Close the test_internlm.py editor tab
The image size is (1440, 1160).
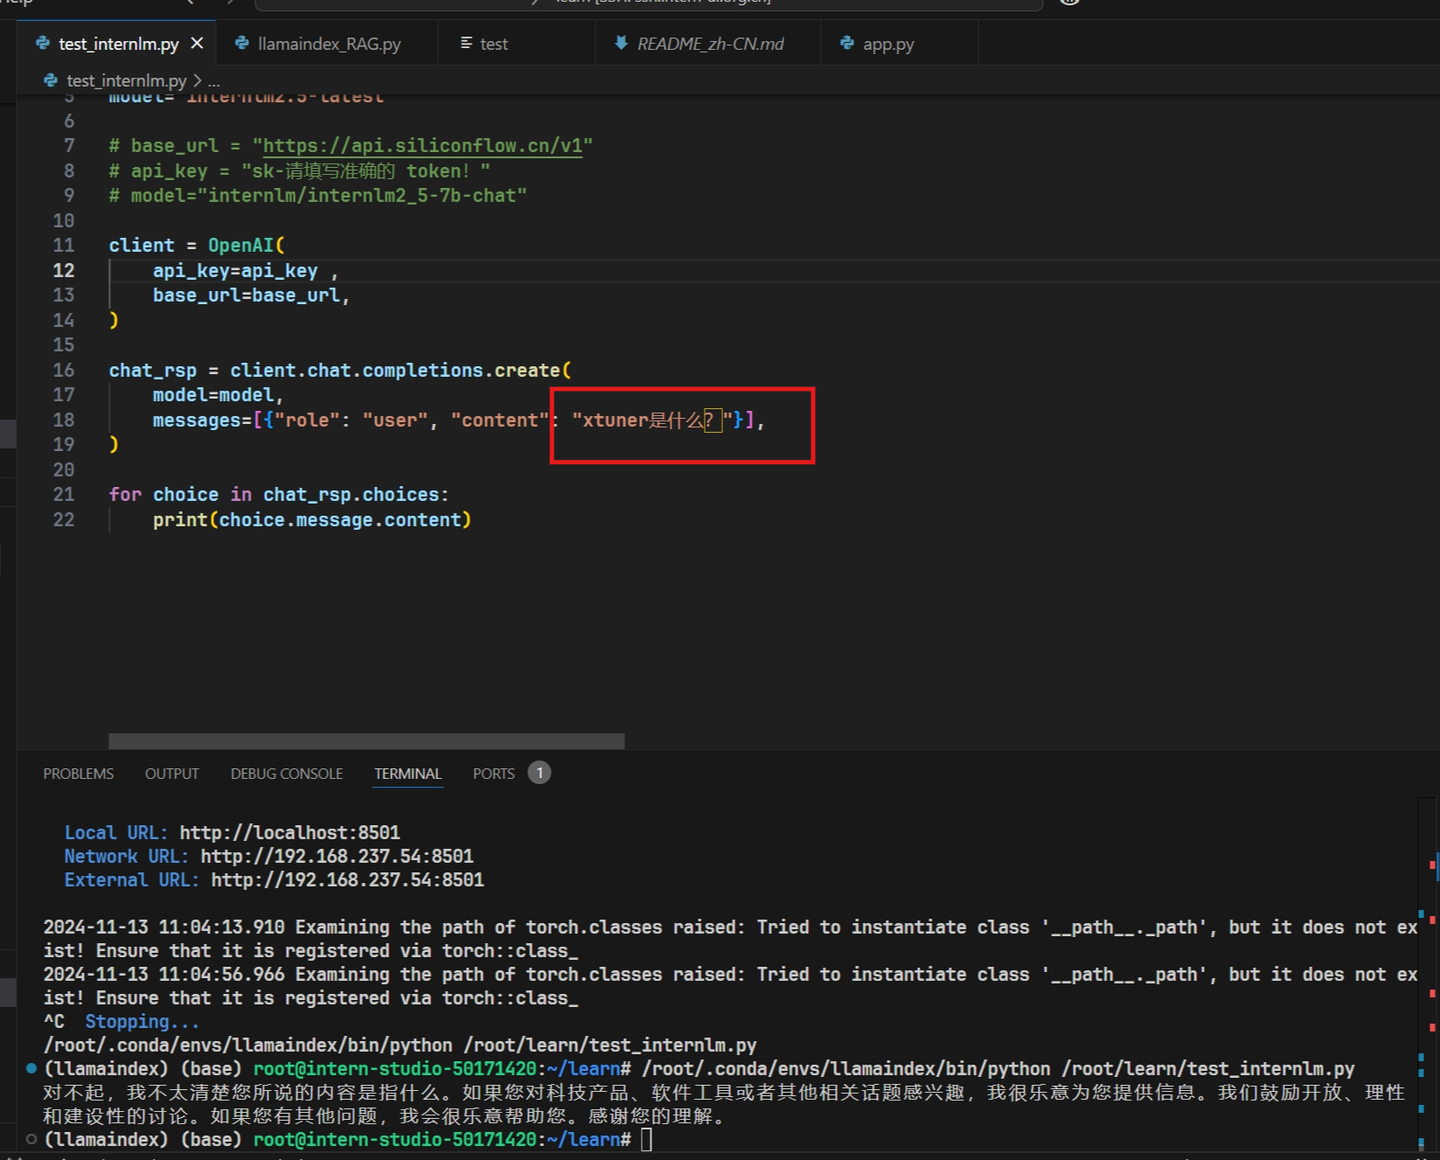click(x=197, y=43)
